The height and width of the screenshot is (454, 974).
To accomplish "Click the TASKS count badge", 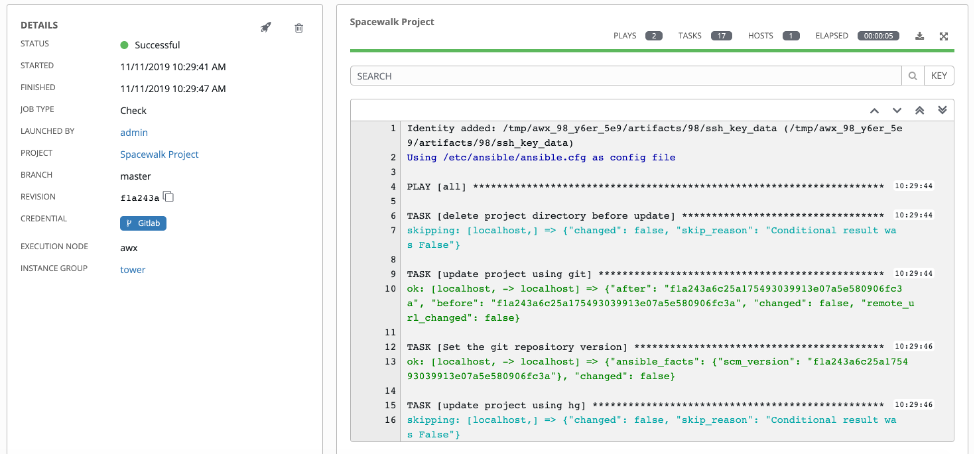I will pyautogui.click(x=721, y=36).
